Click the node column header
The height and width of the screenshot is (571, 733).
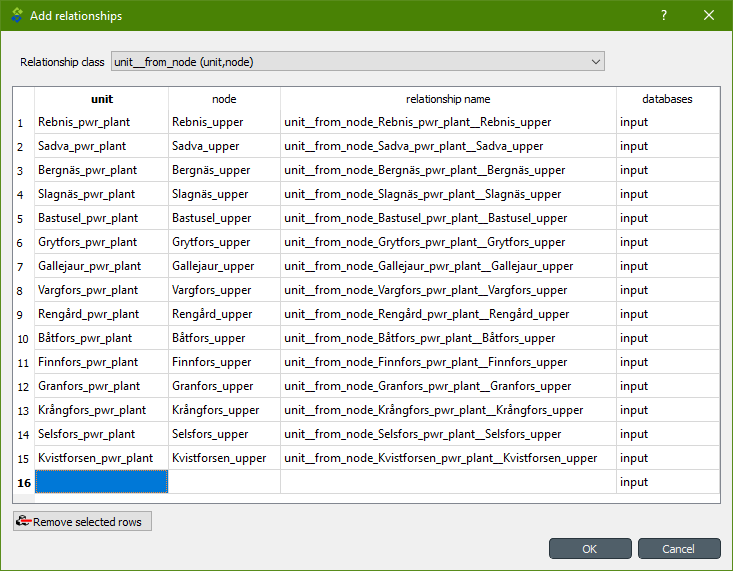point(224,99)
